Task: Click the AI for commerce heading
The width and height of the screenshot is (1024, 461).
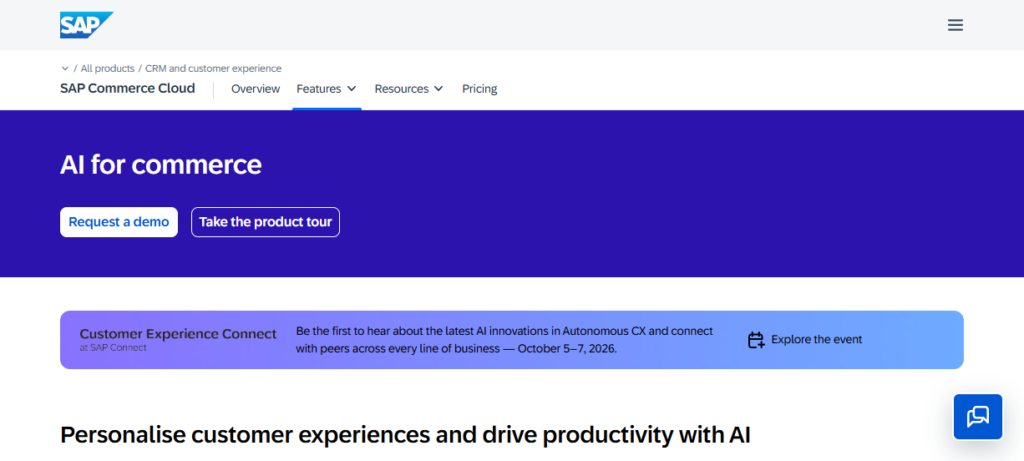Action: 161,165
